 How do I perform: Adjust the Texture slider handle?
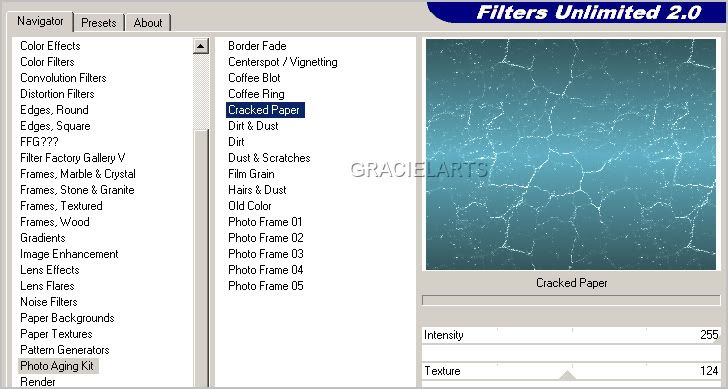[x=567, y=375]
